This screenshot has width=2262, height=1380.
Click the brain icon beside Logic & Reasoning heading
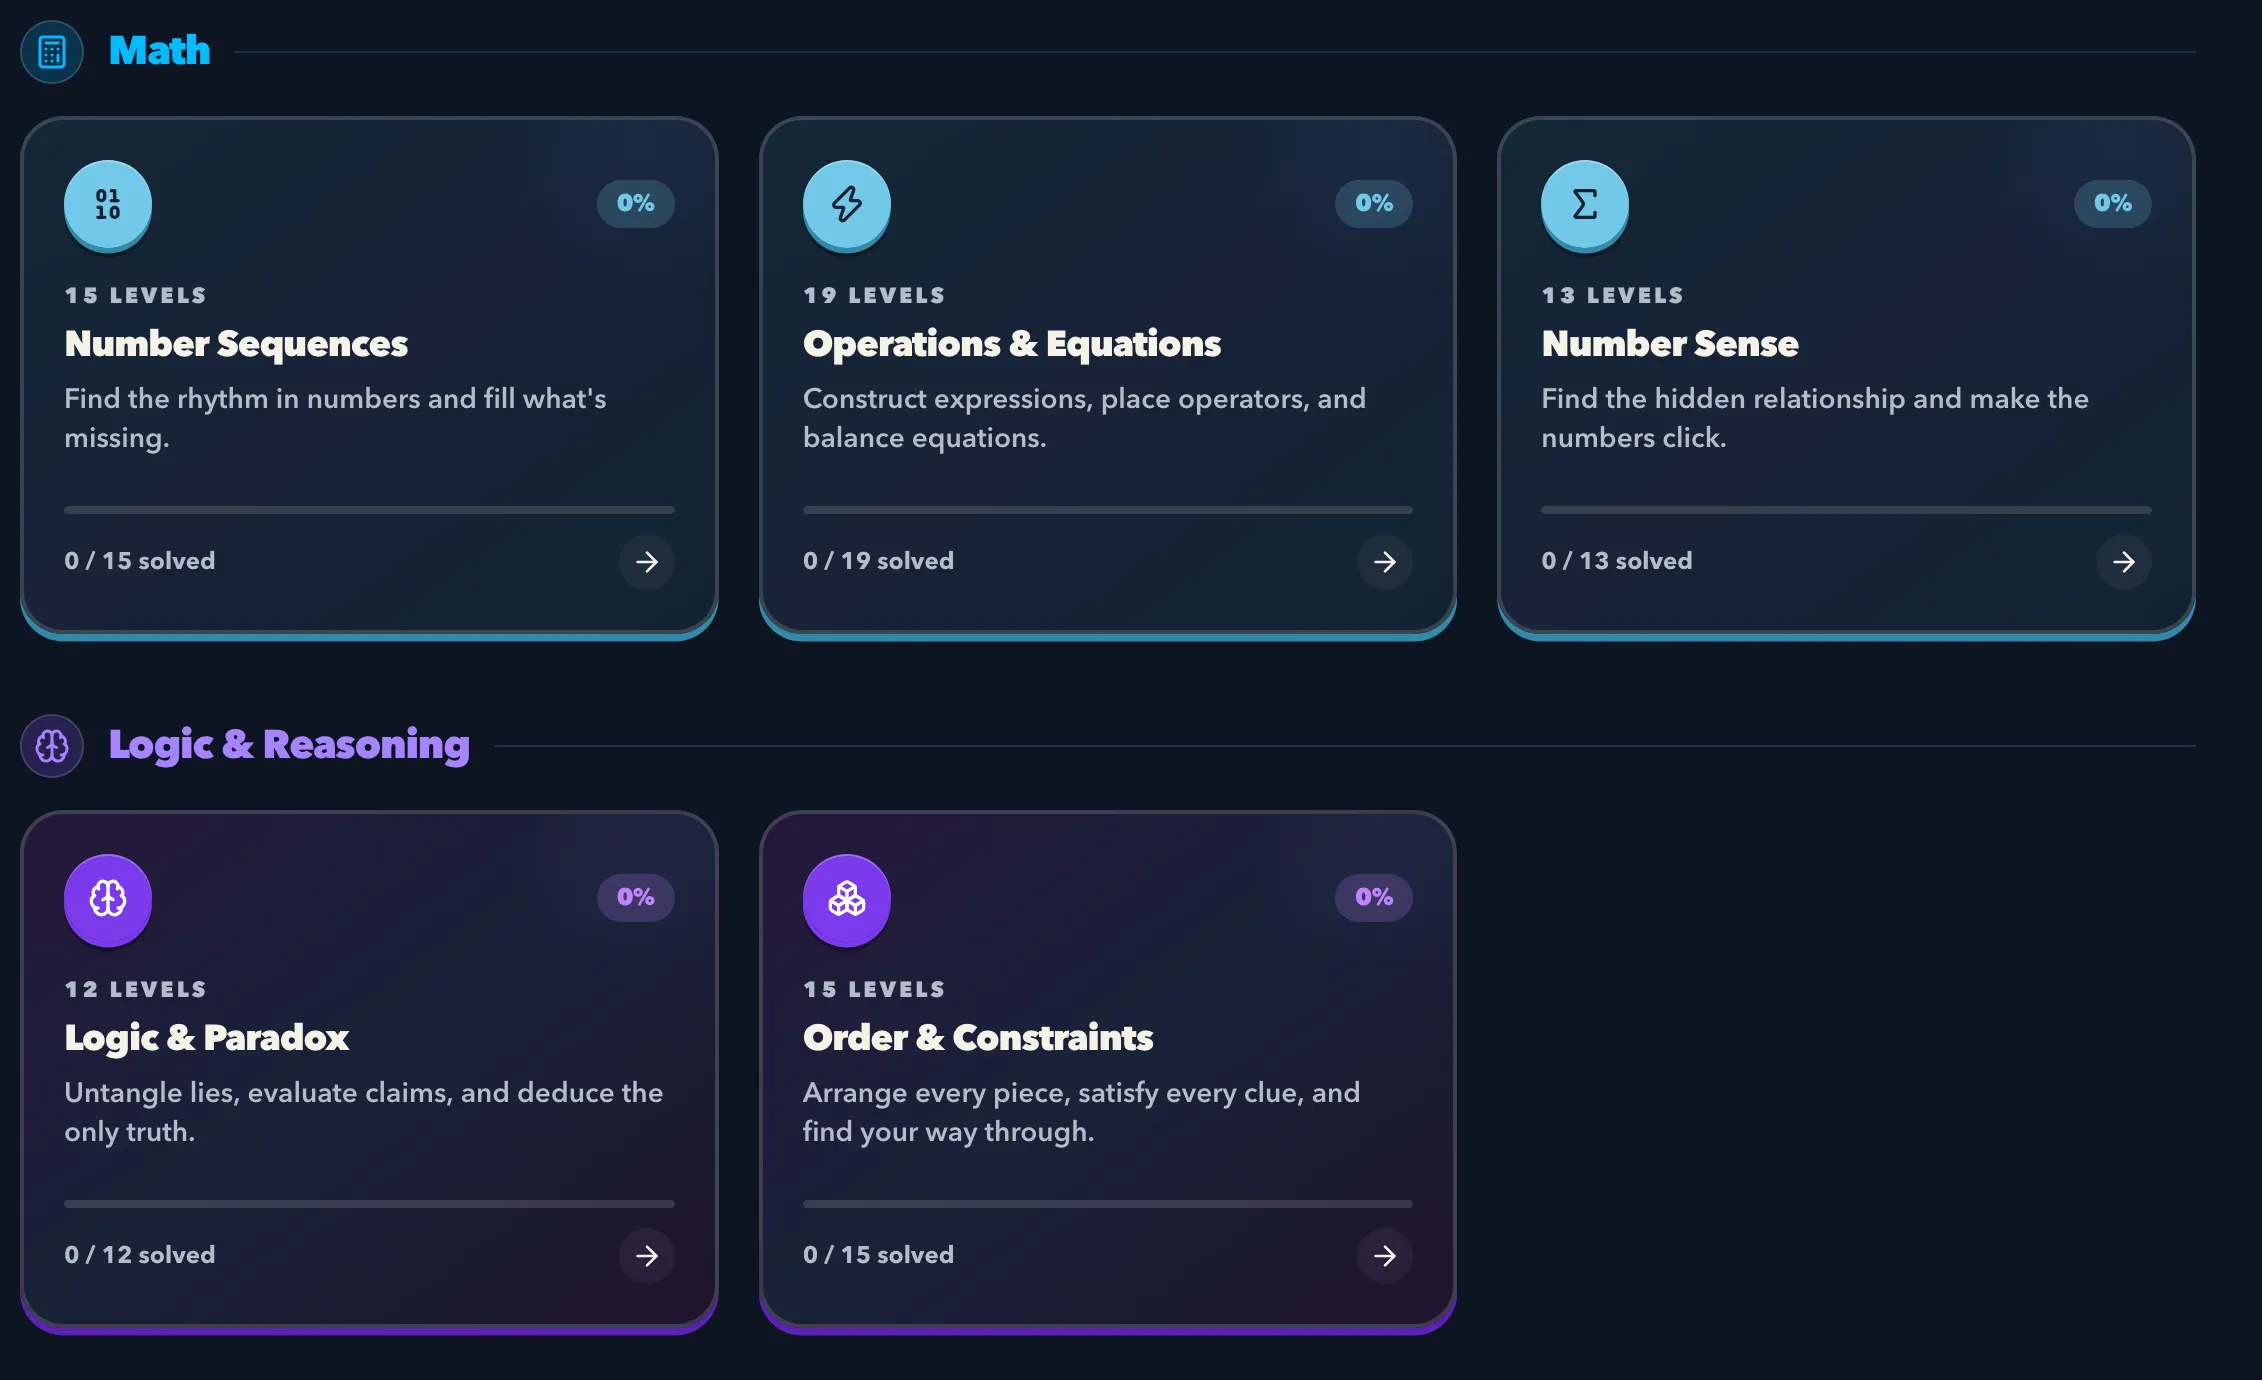[x=52, y=745]
